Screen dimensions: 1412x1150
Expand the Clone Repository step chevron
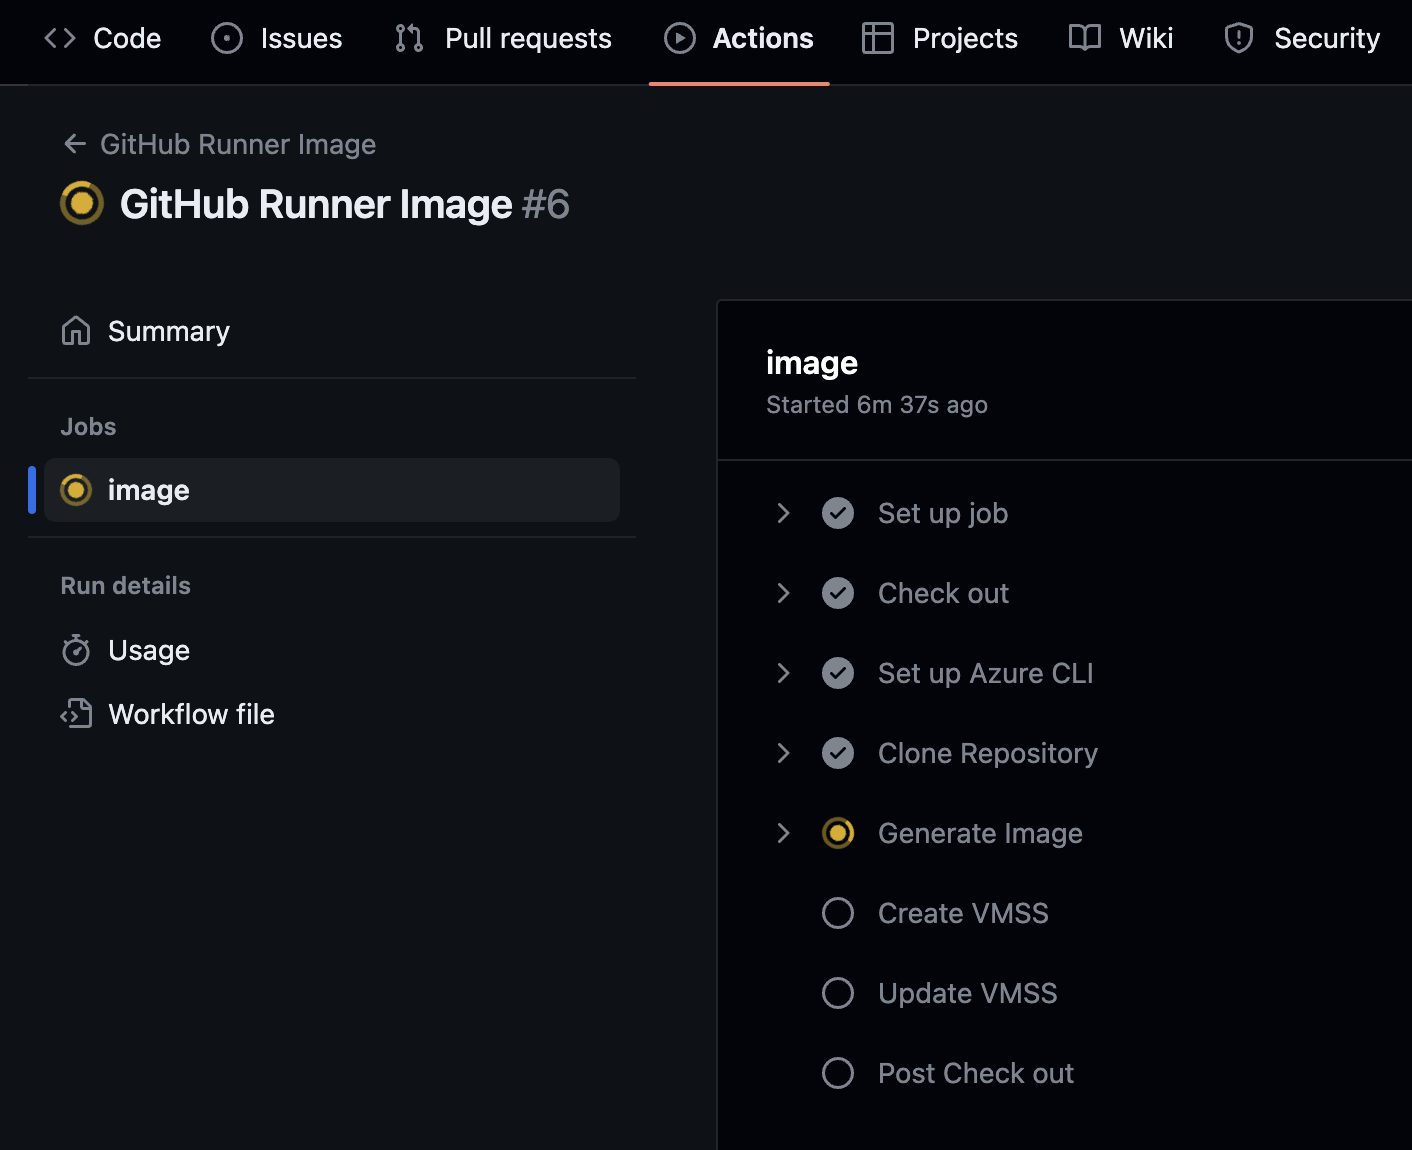[x=783, y=753]
